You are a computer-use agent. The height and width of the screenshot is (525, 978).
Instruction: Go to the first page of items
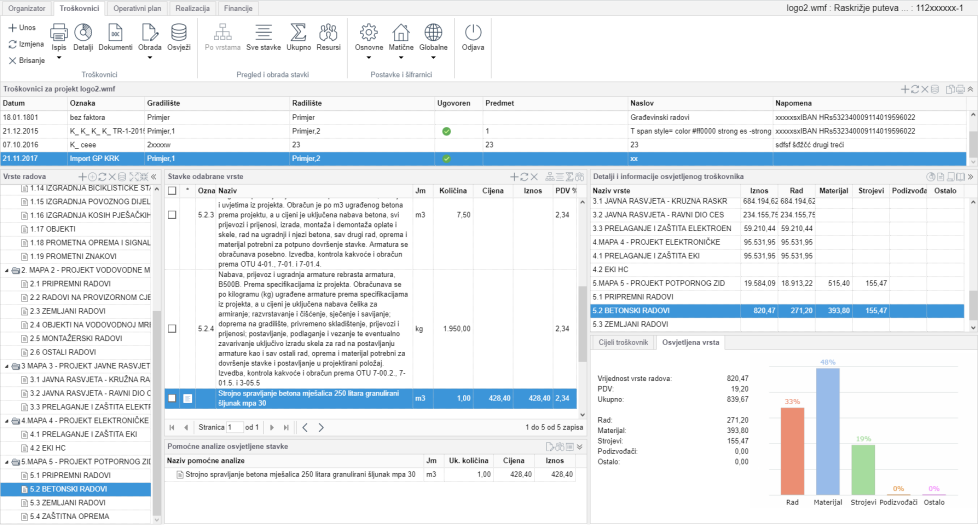pyautogui.click(x=172, y=428)
